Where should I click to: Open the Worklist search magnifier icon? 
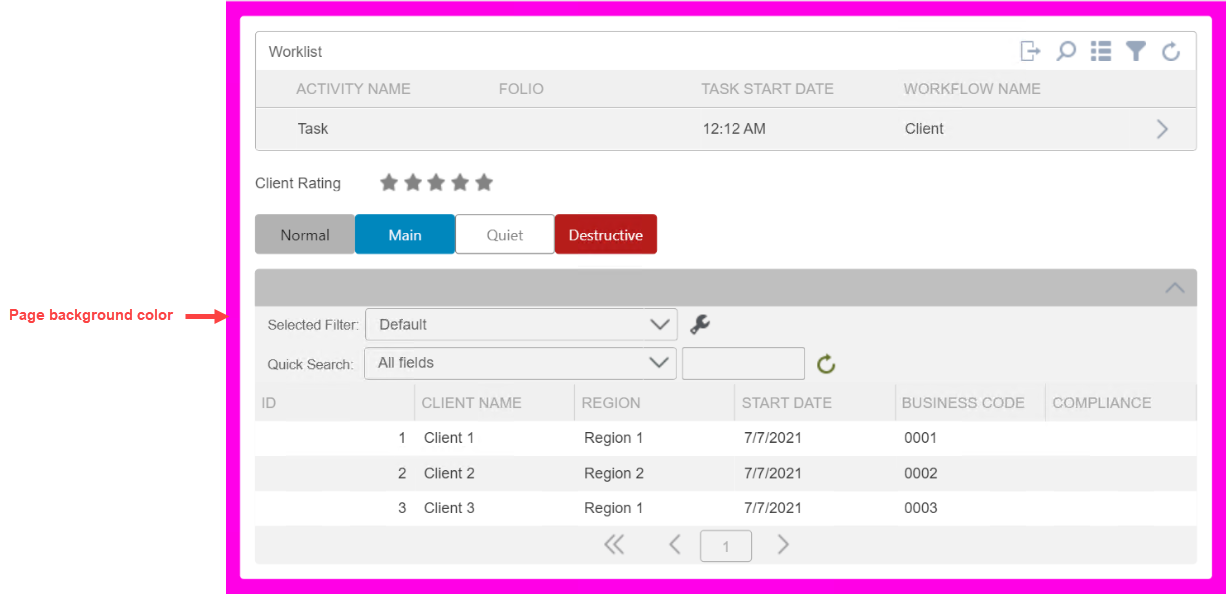pyautogui.click(x=1066, y=51)
